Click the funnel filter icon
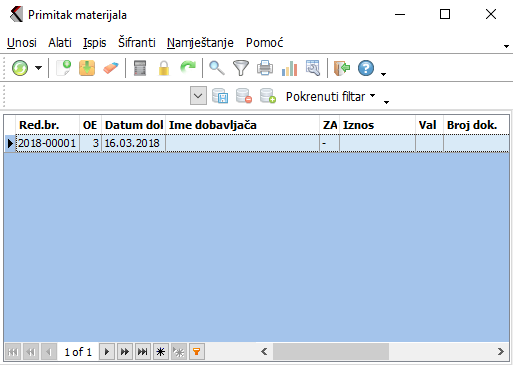The image size is (513, 365). click(241, 68)
